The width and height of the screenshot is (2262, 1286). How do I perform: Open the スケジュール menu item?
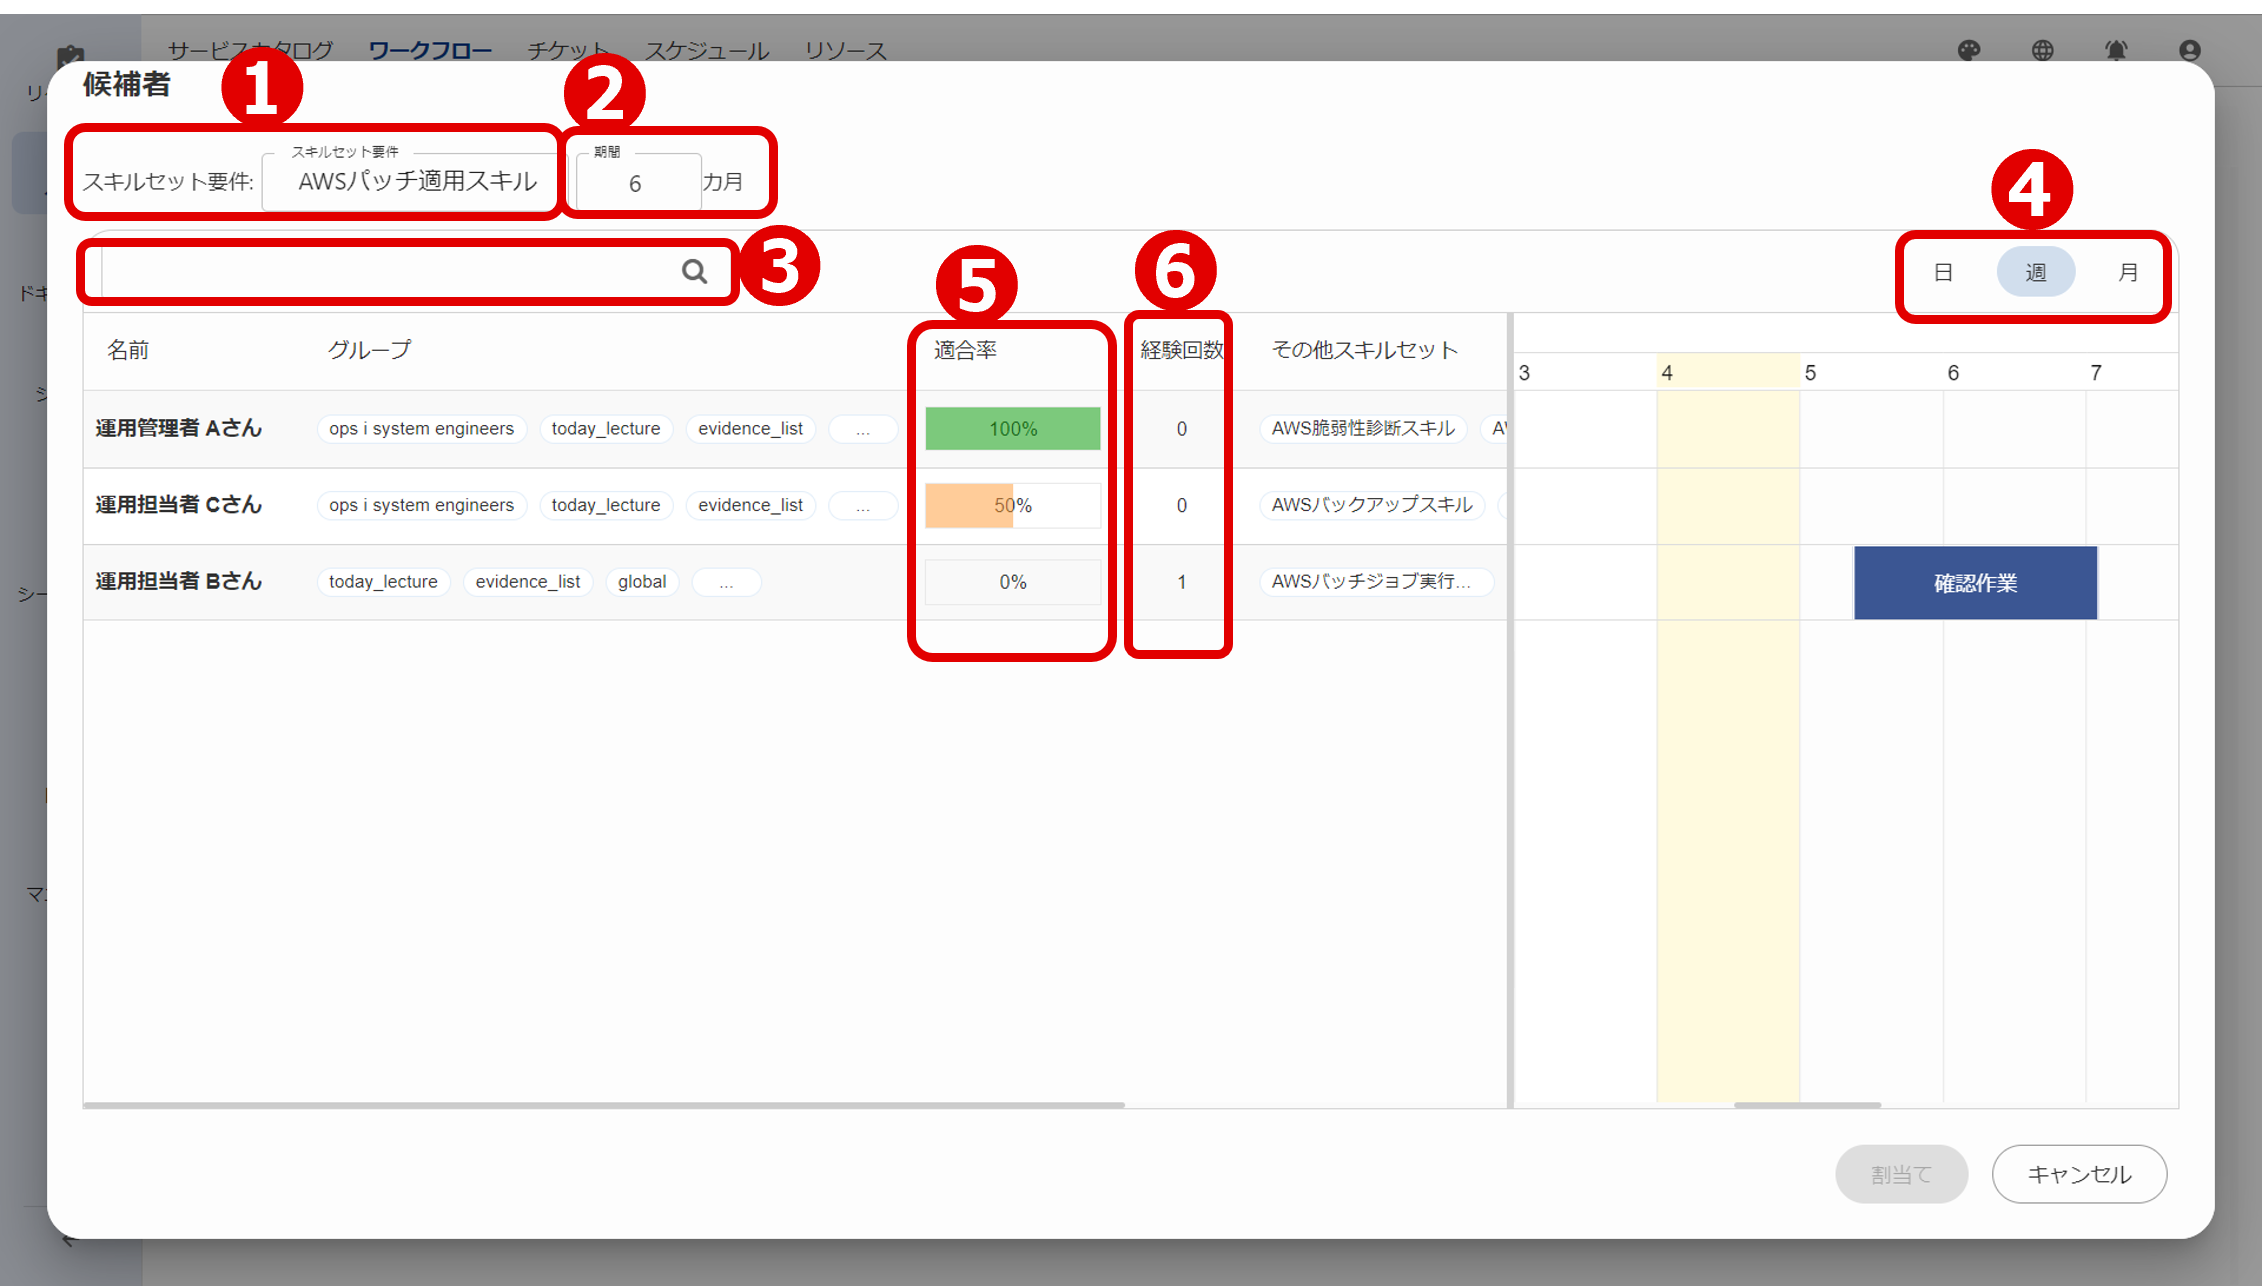[x=707, y=50]
